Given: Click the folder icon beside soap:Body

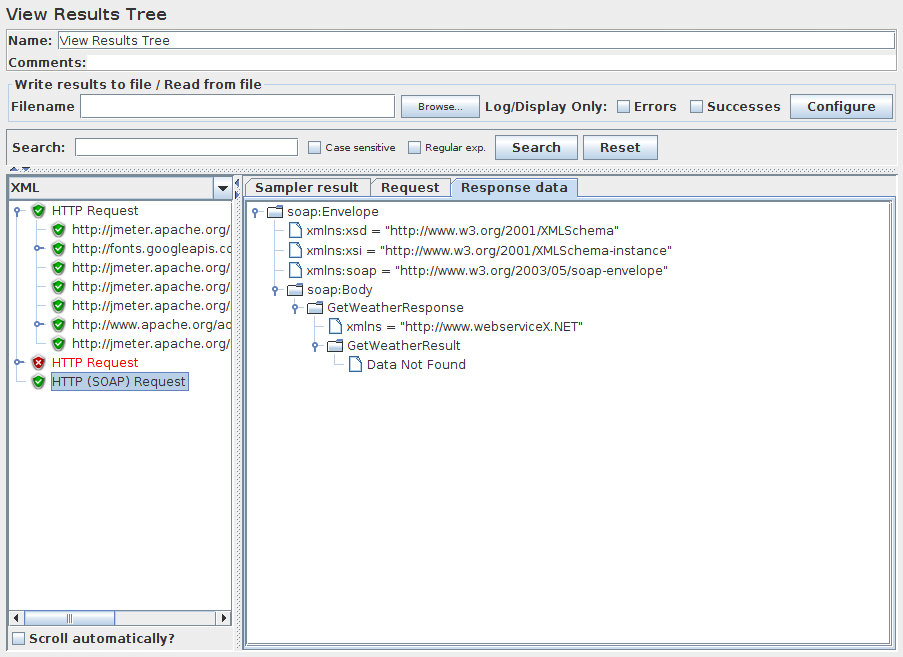Looking at the screenshot, I should [294, 289].
